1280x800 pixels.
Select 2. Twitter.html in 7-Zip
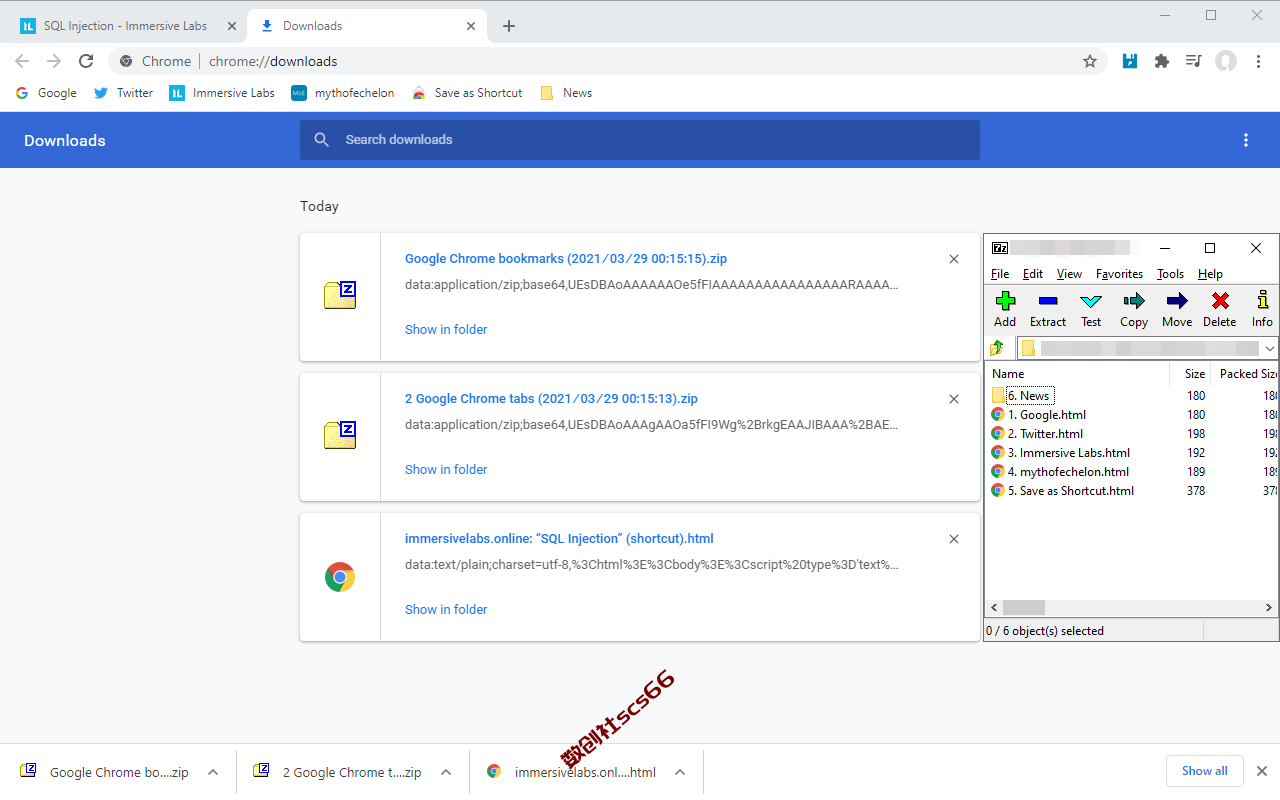(1037, 434)
